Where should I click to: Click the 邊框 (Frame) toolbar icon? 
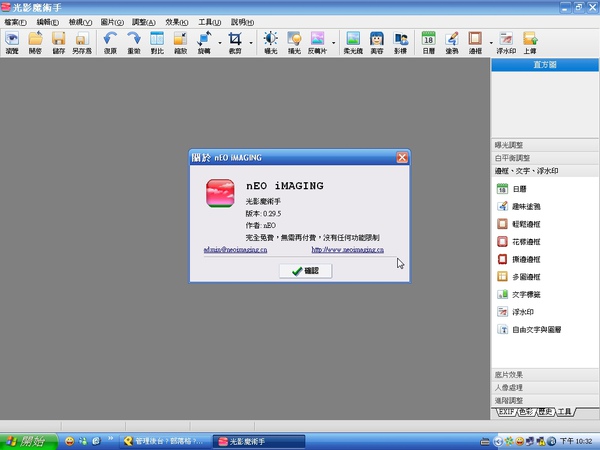pyautogui.click(x=475, y=42)
